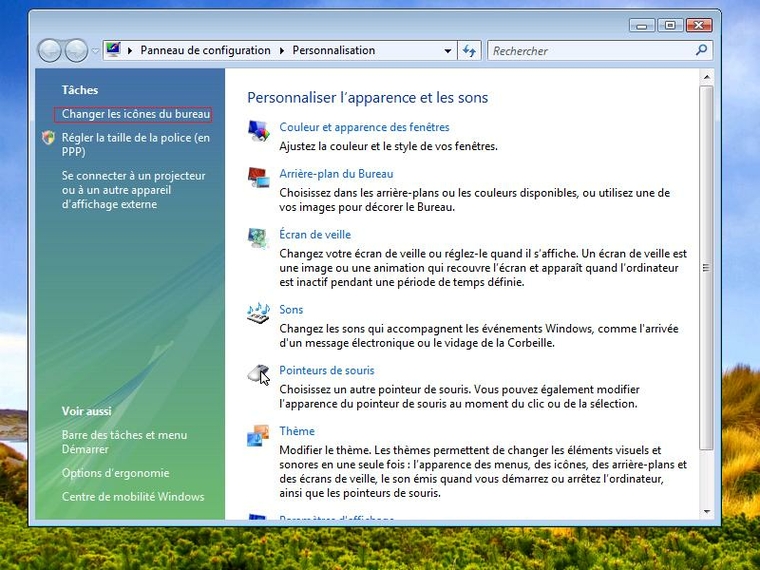Viewport: 760px width, 570px height.
Task: Minimize the Personnalisation window
Action: pyautogui.click(x=642, y=25)
